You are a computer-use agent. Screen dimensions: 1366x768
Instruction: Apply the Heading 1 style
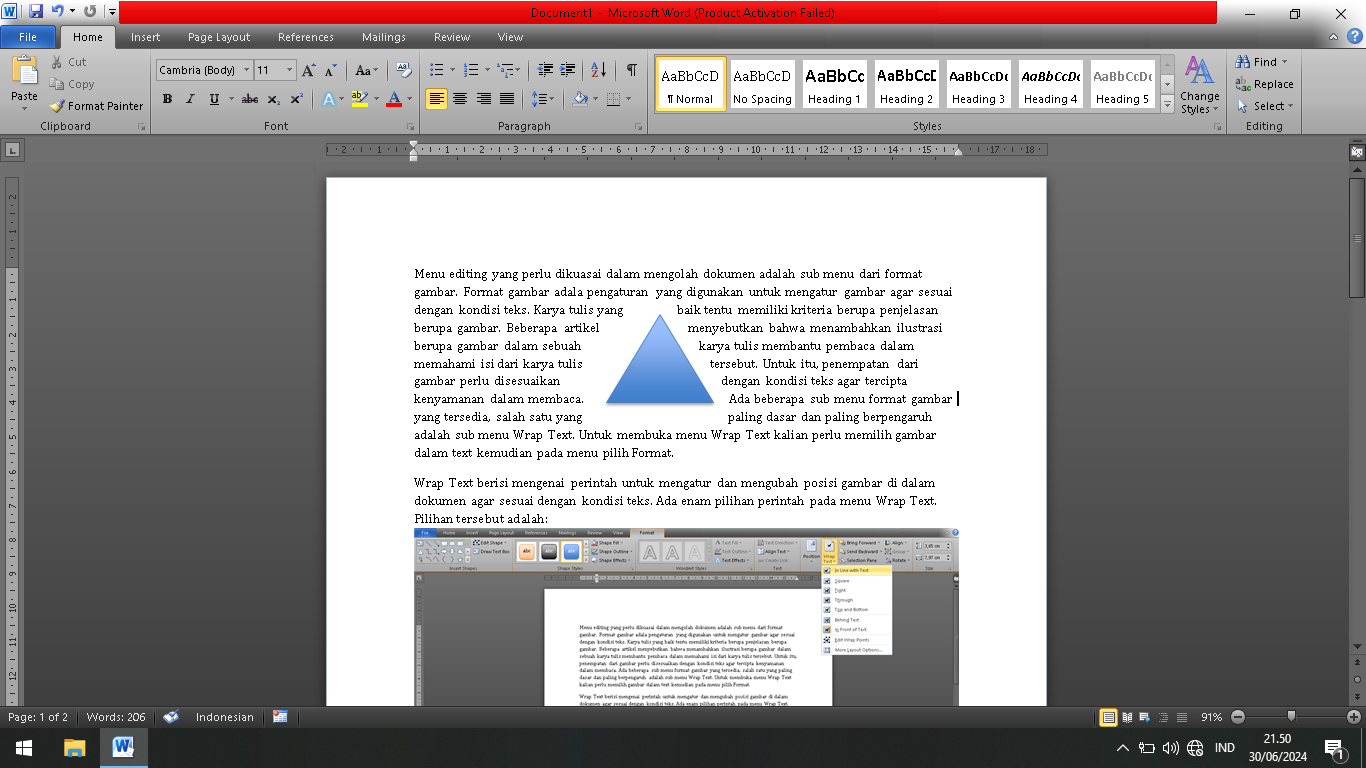click(834, 84)
